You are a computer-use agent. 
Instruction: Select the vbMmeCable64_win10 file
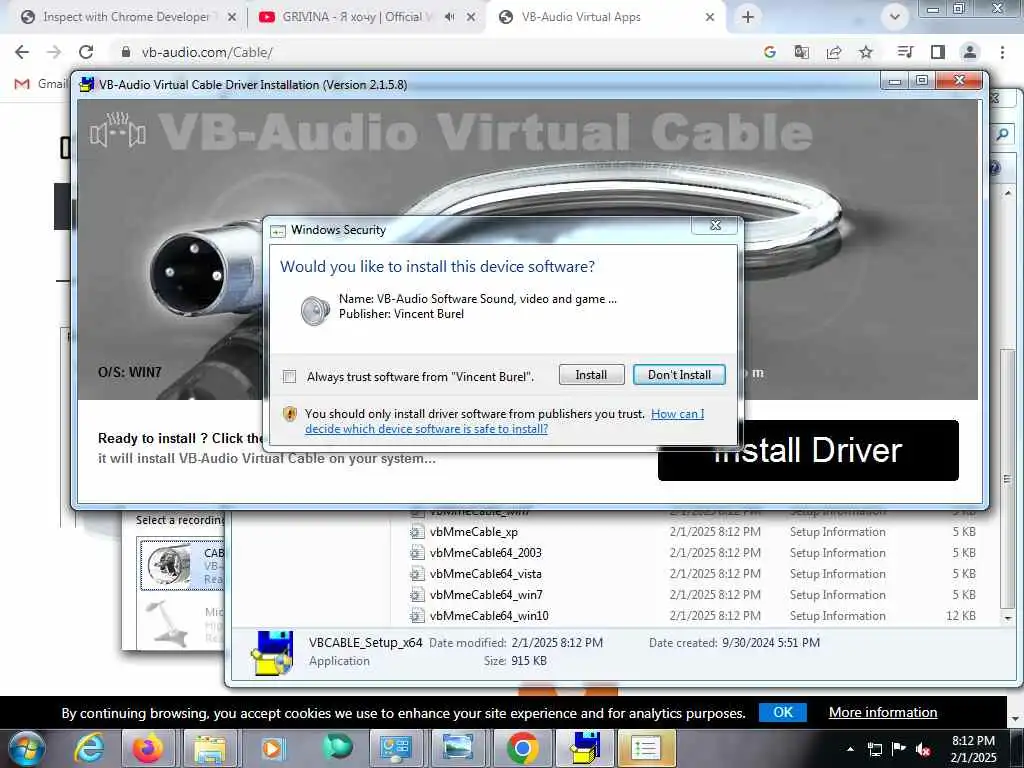point(489,616)
